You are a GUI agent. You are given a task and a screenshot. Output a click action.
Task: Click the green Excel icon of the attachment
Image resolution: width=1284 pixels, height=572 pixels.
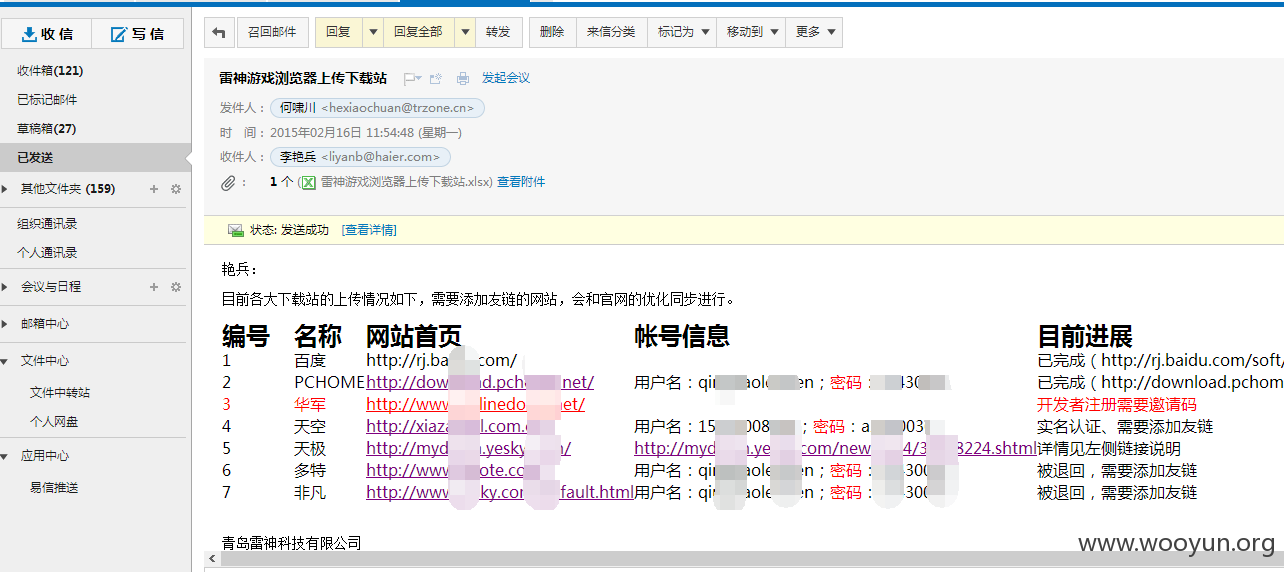(309, 182)
